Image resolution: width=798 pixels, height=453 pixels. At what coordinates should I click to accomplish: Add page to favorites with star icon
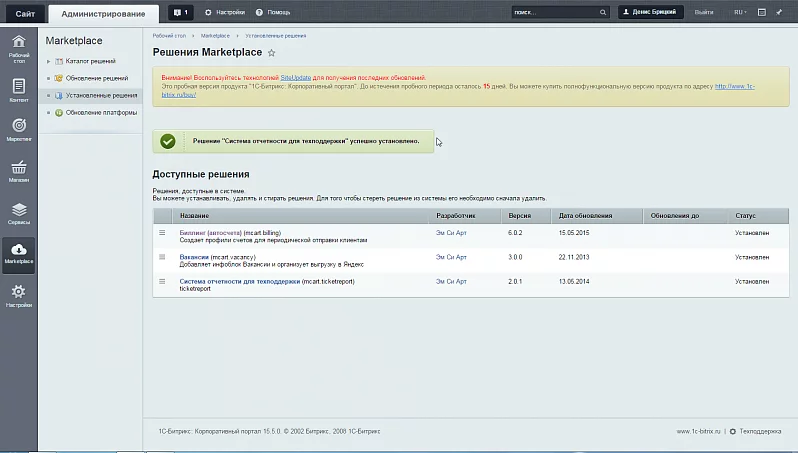click(x=272, y=52)
